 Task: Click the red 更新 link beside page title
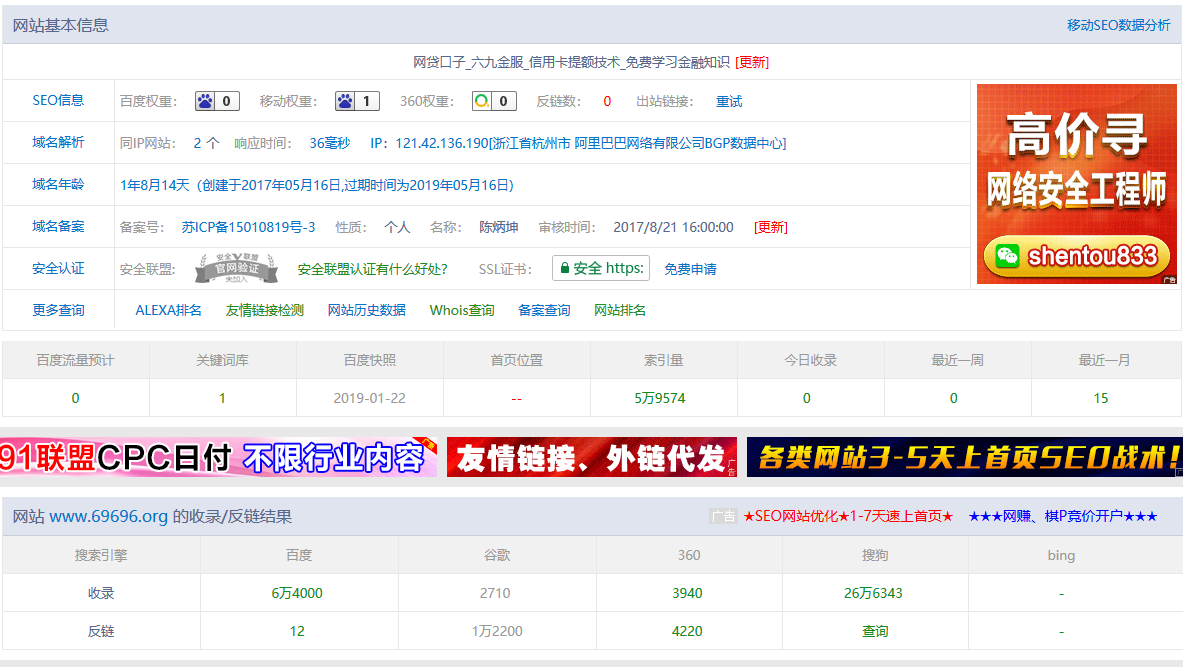coord(752,62)
